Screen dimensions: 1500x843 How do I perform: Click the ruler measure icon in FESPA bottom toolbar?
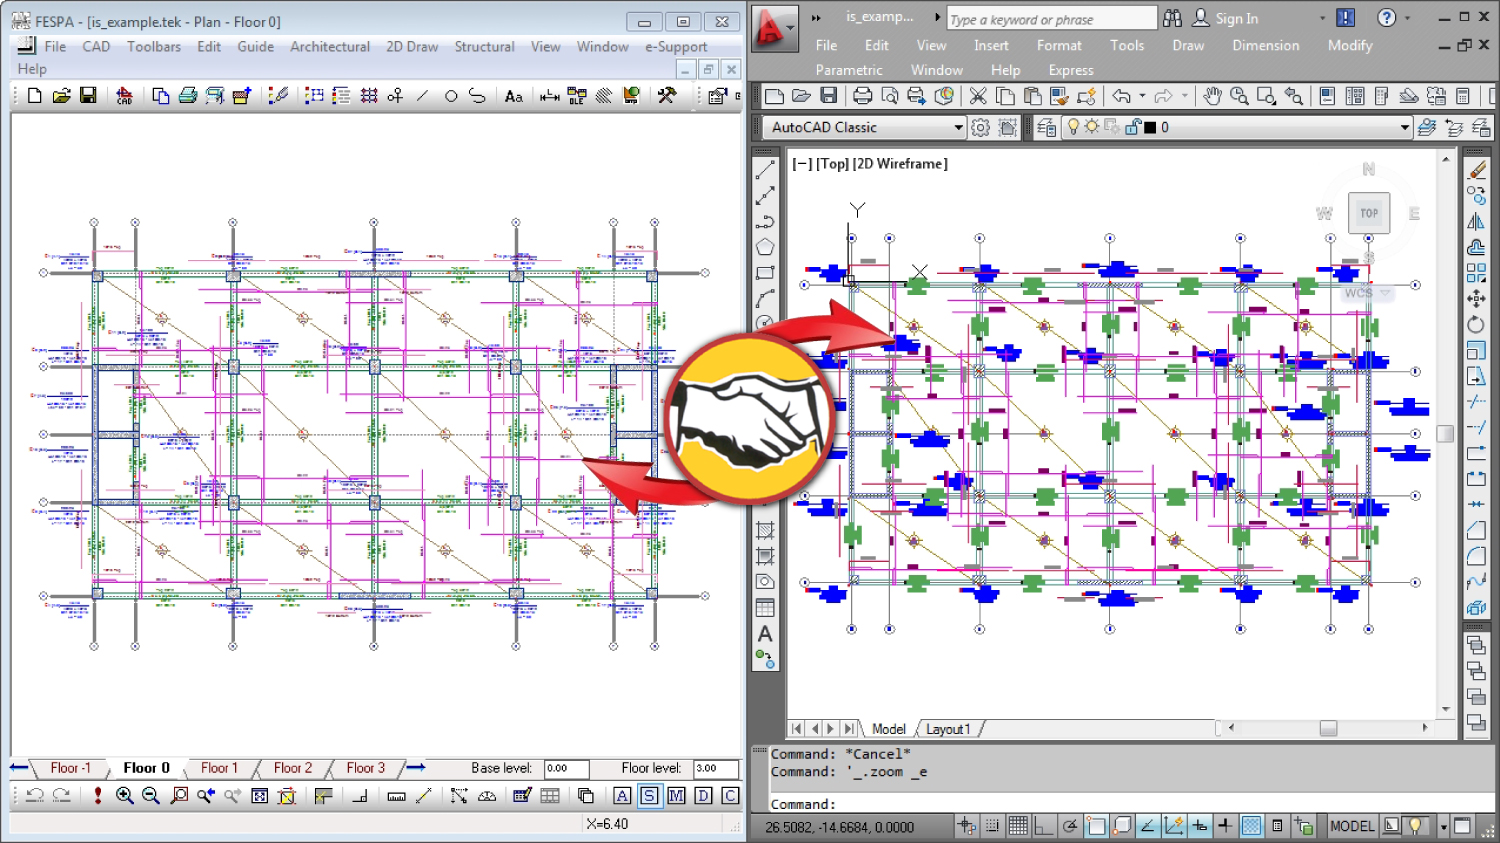tap(397, 796)
